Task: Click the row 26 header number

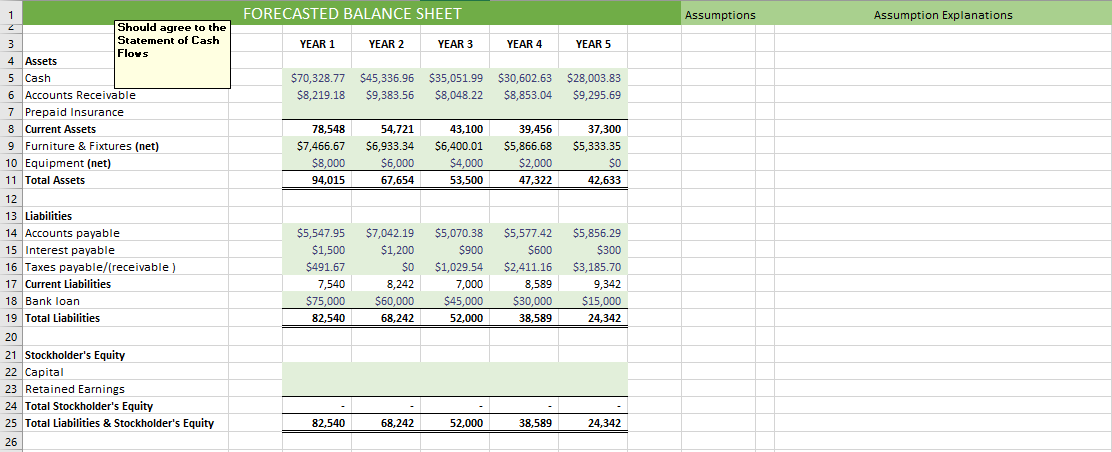Action: pyautogui.click(x=11, y=442)
